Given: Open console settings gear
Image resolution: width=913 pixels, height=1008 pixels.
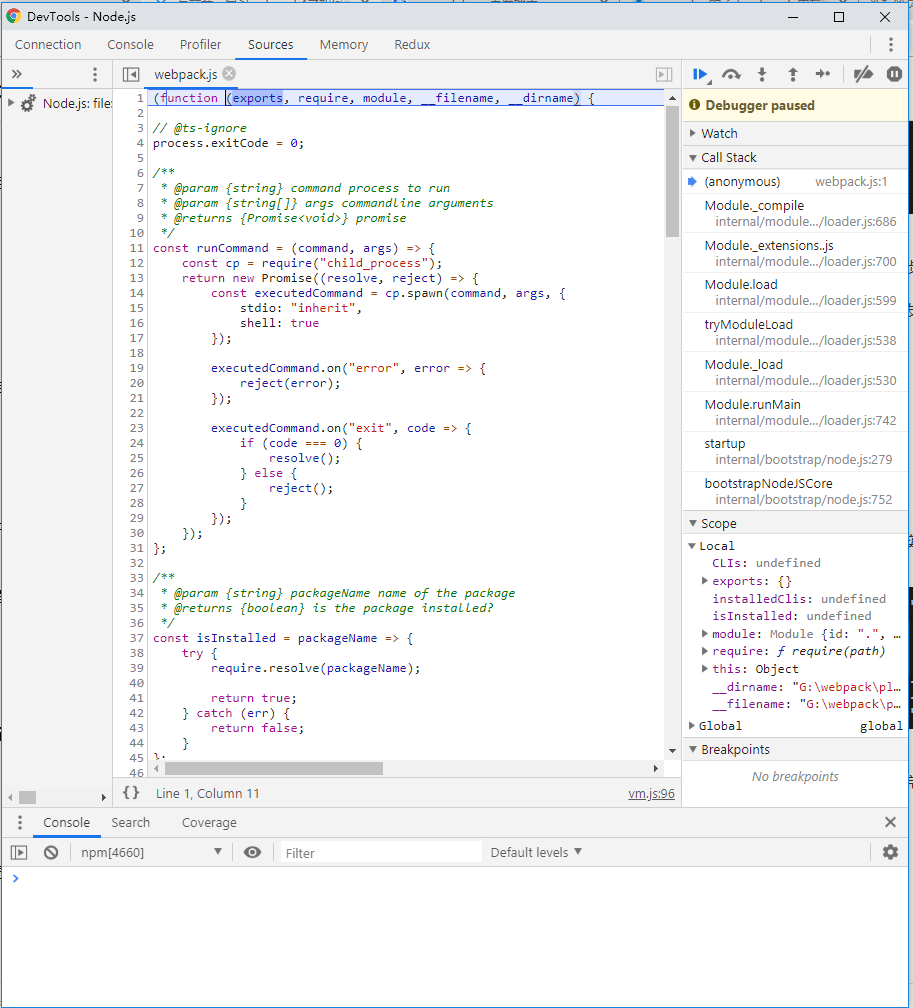Looking at the screenshot, I should click(x=890, y=852).
